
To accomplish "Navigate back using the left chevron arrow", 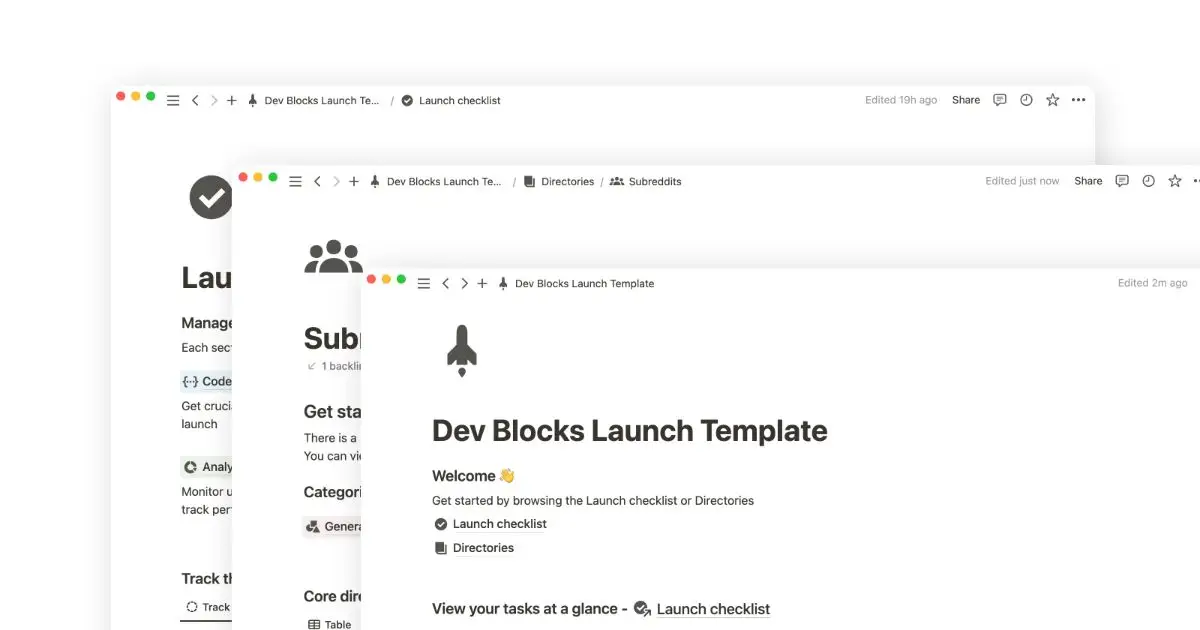I will (x=445, y=283).
